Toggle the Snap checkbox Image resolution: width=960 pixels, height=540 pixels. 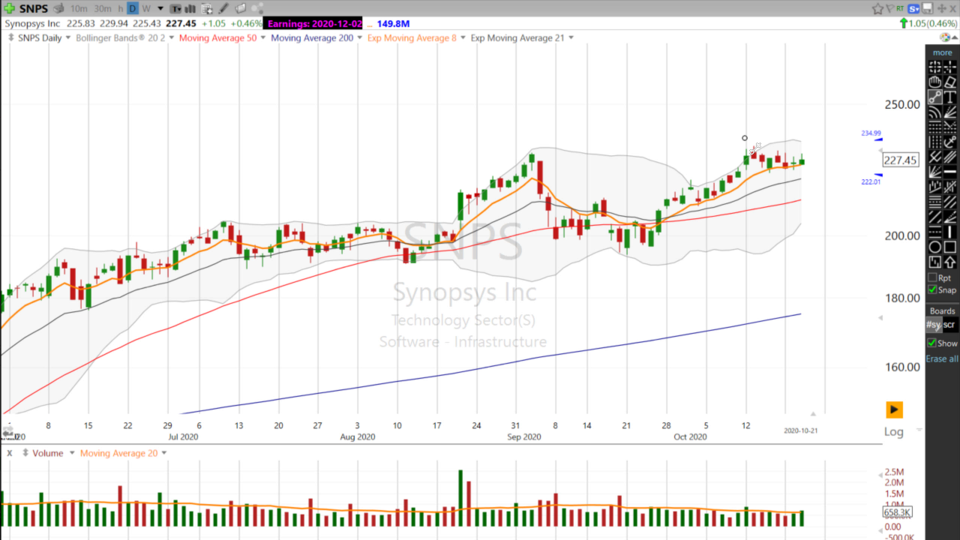(x=932, y=290)
